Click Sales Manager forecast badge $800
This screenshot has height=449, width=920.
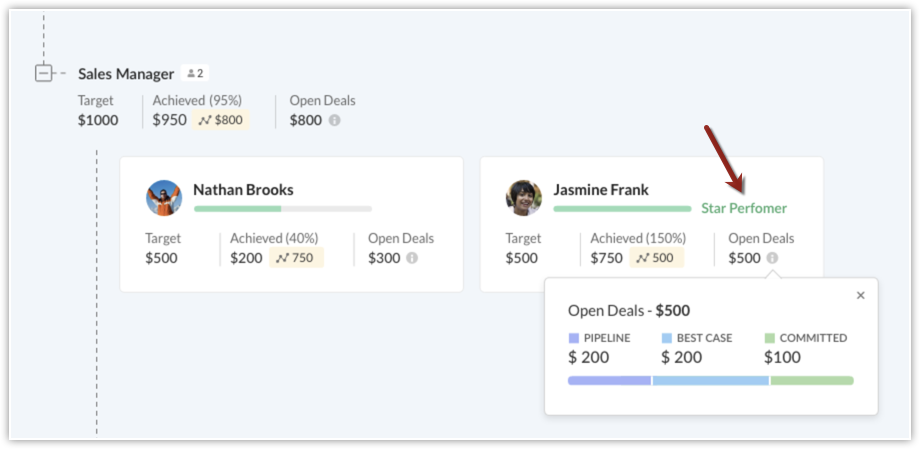pyautogui.click(x=220, y=120)
